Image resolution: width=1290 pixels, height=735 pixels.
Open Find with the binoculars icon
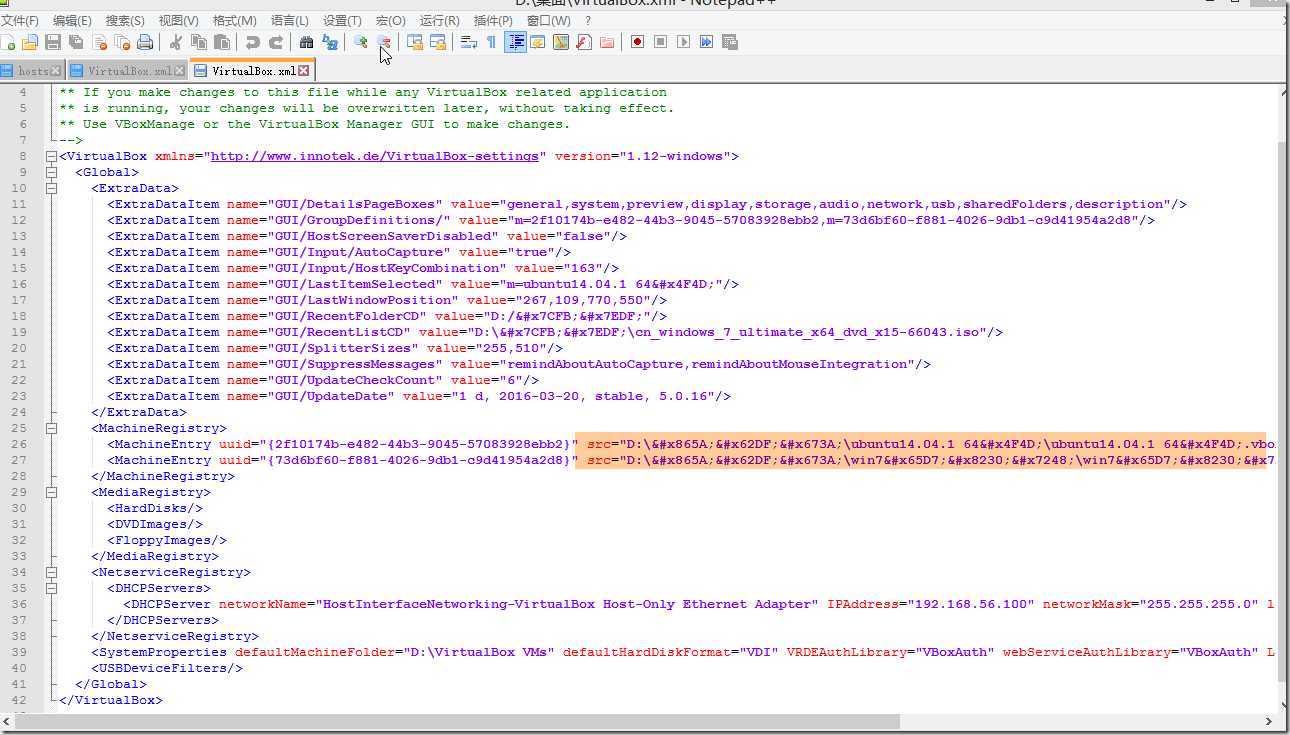click(306, 42)
